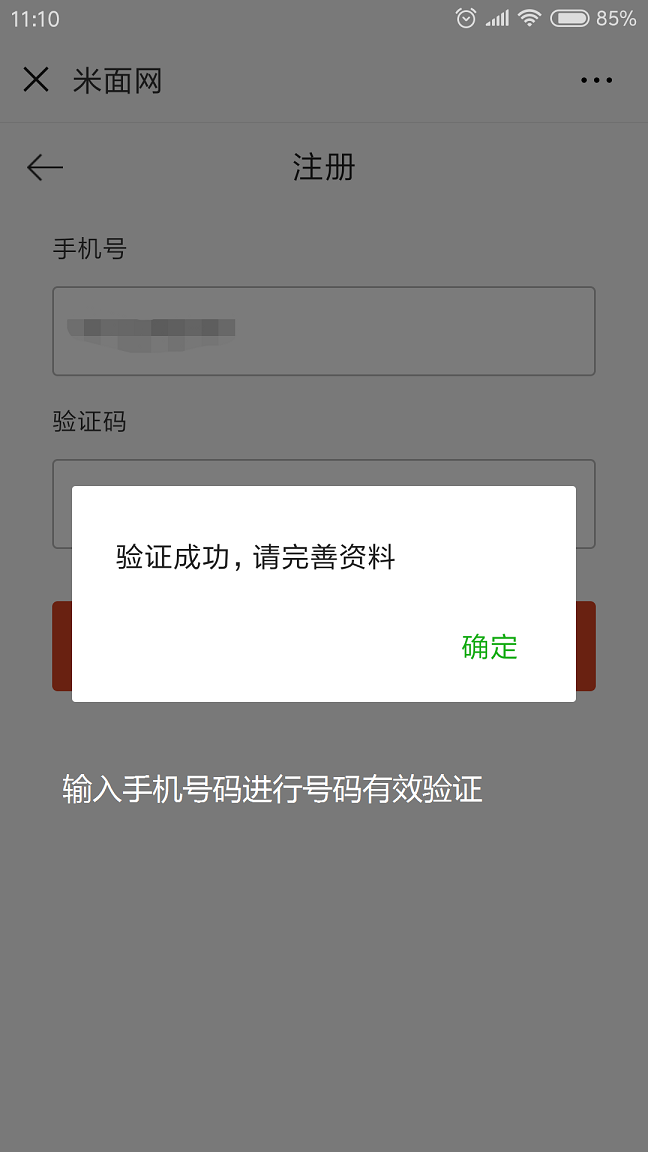Tap the pixelated phone number text
Image resolution: width=648 pixels, height=1152 pixels.
tap(151, 332)
